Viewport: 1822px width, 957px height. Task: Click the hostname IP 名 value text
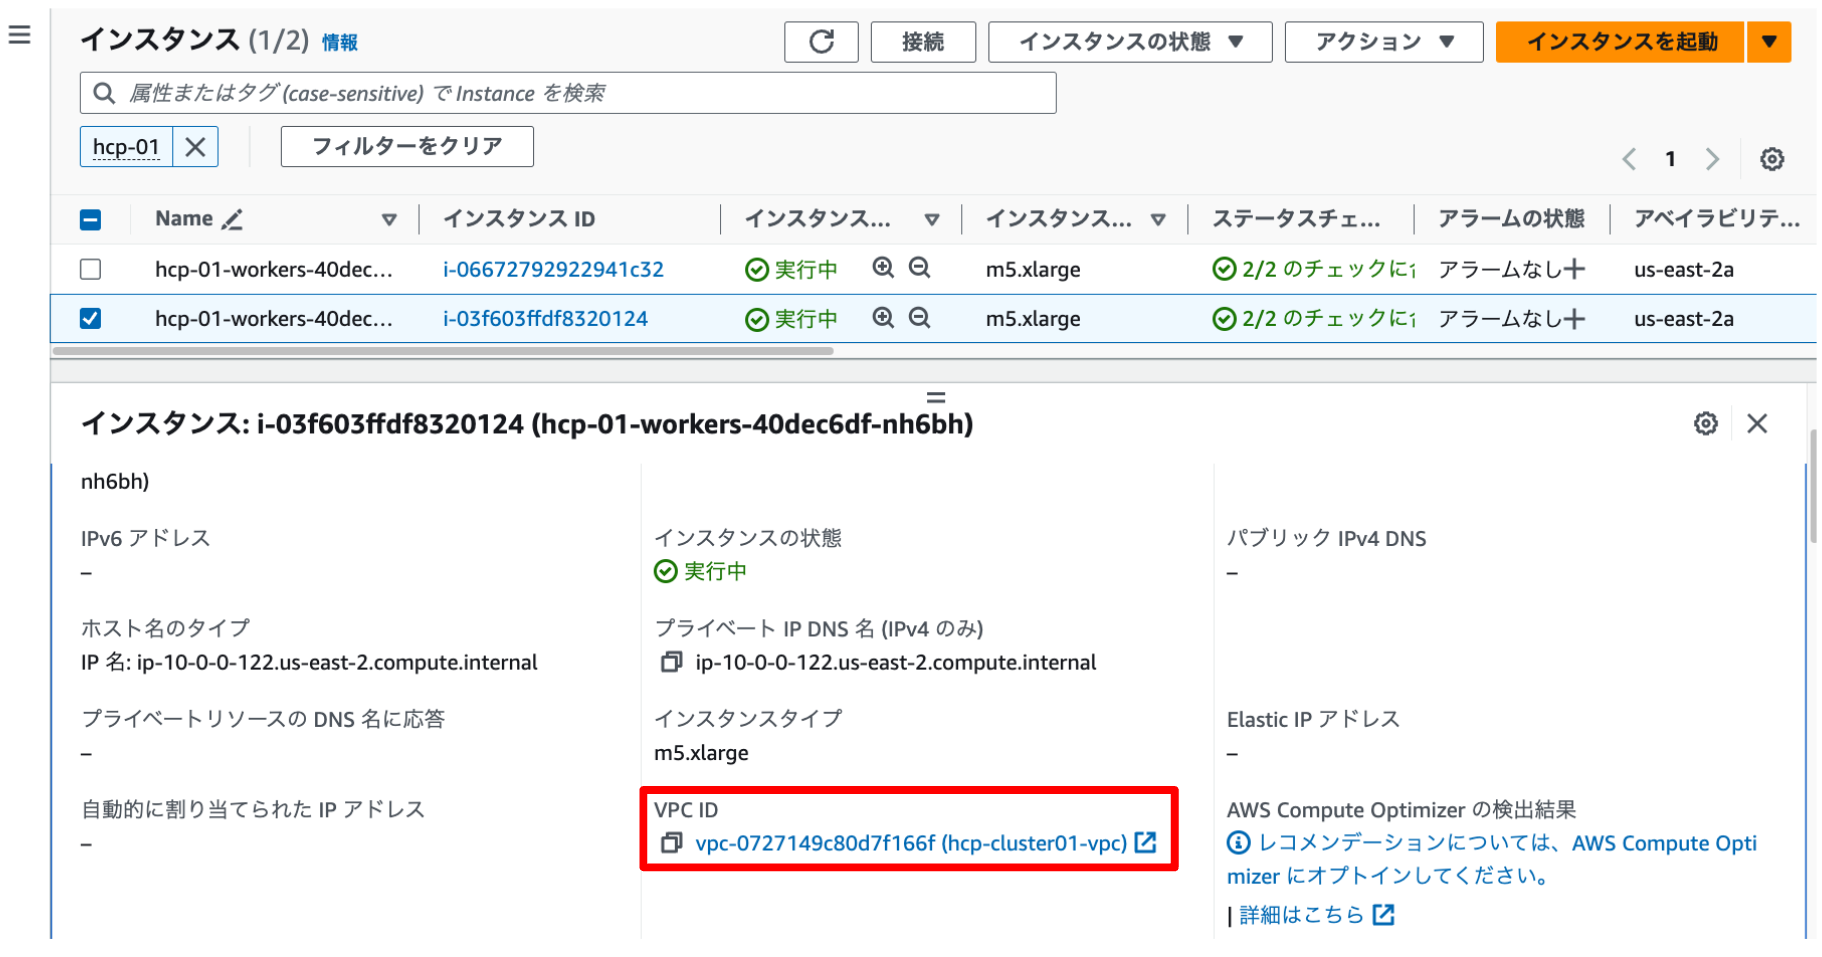[309, 662]
